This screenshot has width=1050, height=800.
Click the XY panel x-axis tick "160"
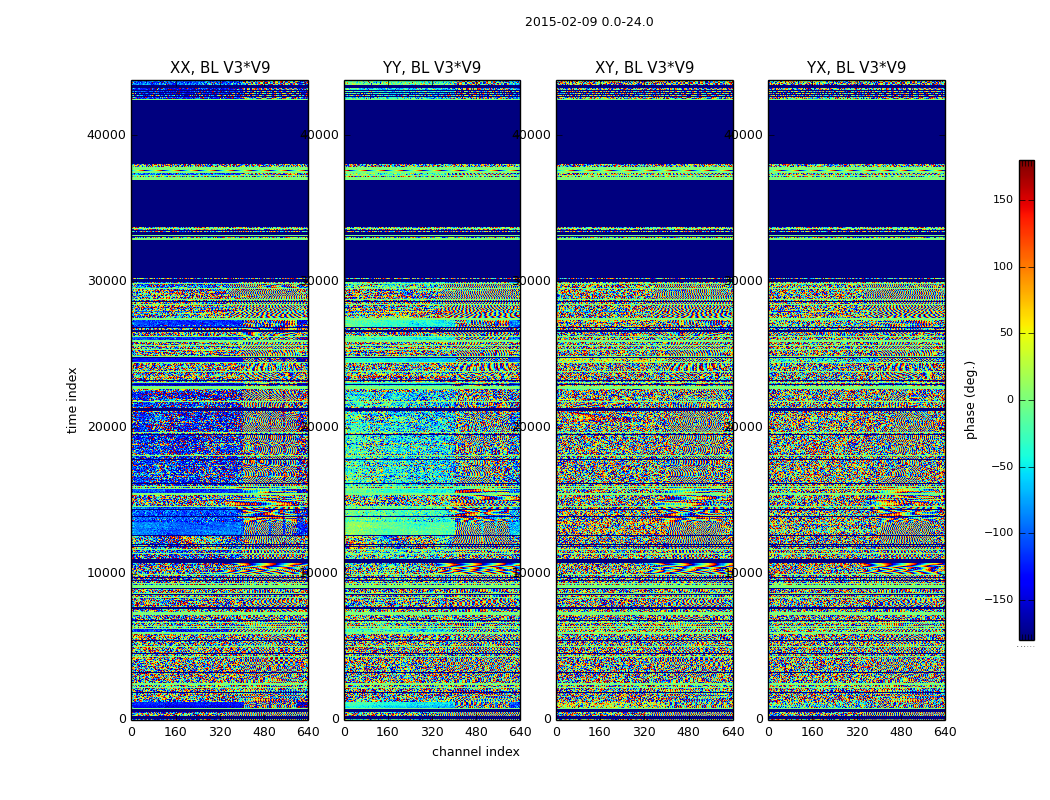coord(600,732)
